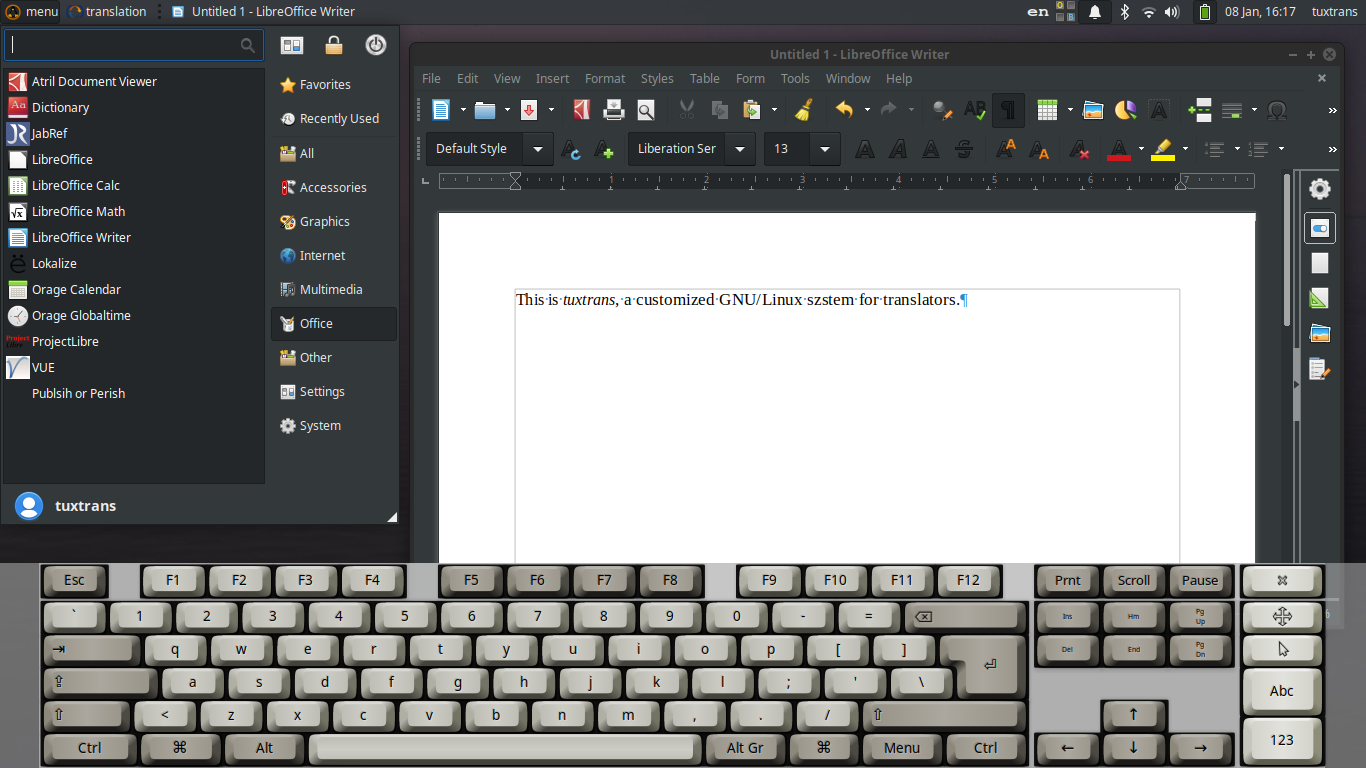The width and height of the screenshot is (1366, 768).
Task: Toggle the left Ctrl key on the on-screen keyboard
Action: point(89,748)
